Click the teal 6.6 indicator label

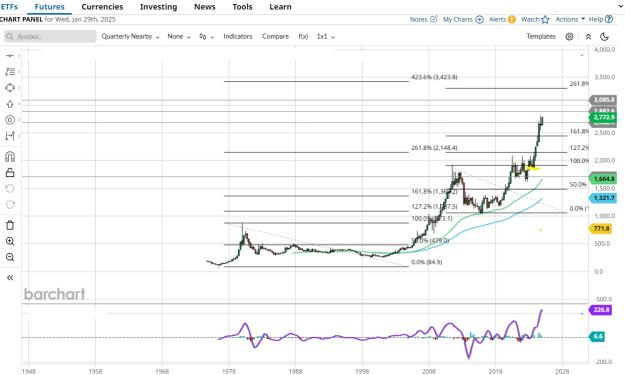pyautogui.click(x=597, y=336)
